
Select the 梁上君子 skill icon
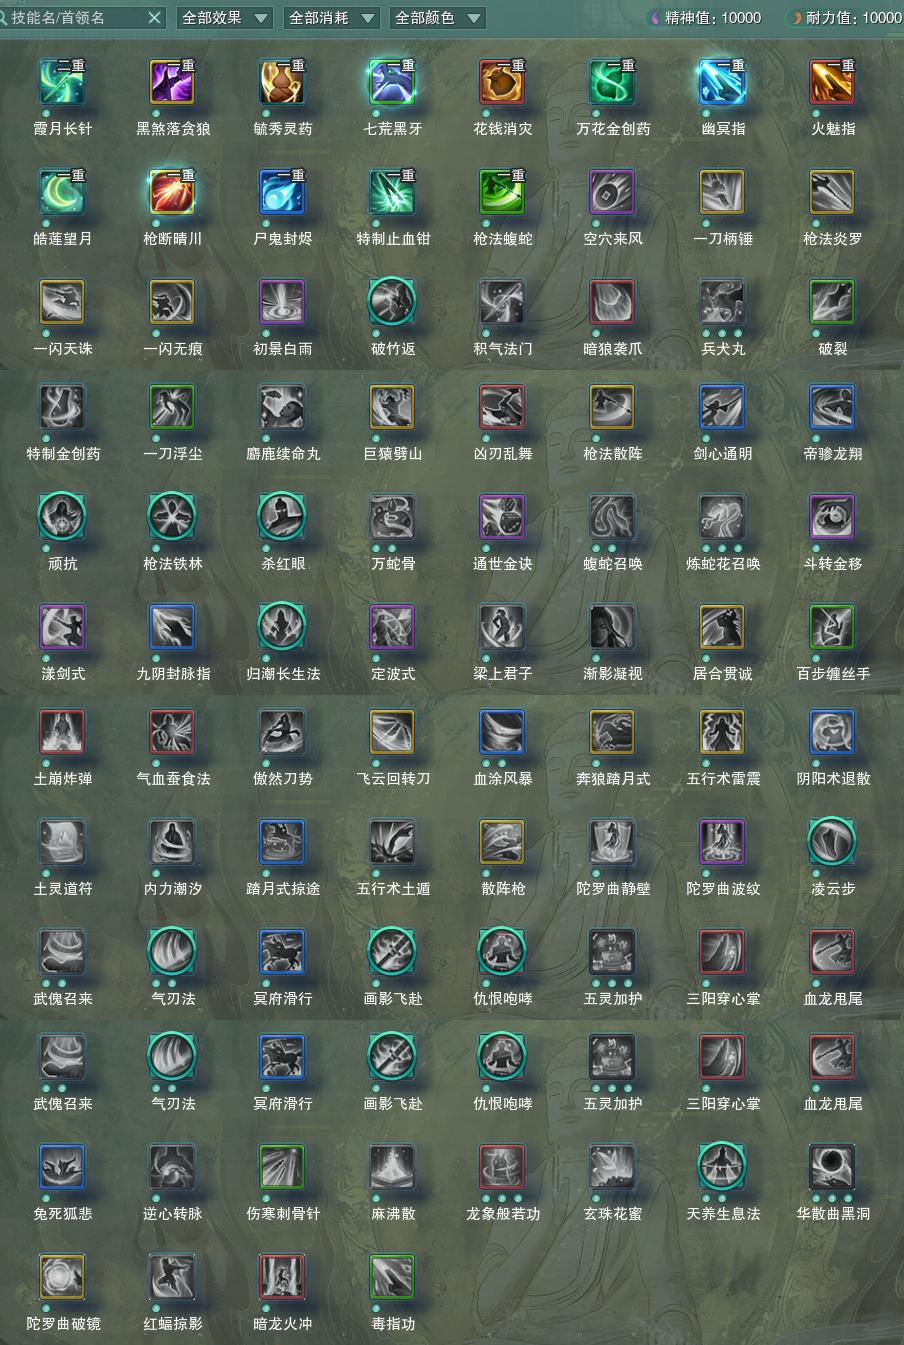[x=503, y=627]
